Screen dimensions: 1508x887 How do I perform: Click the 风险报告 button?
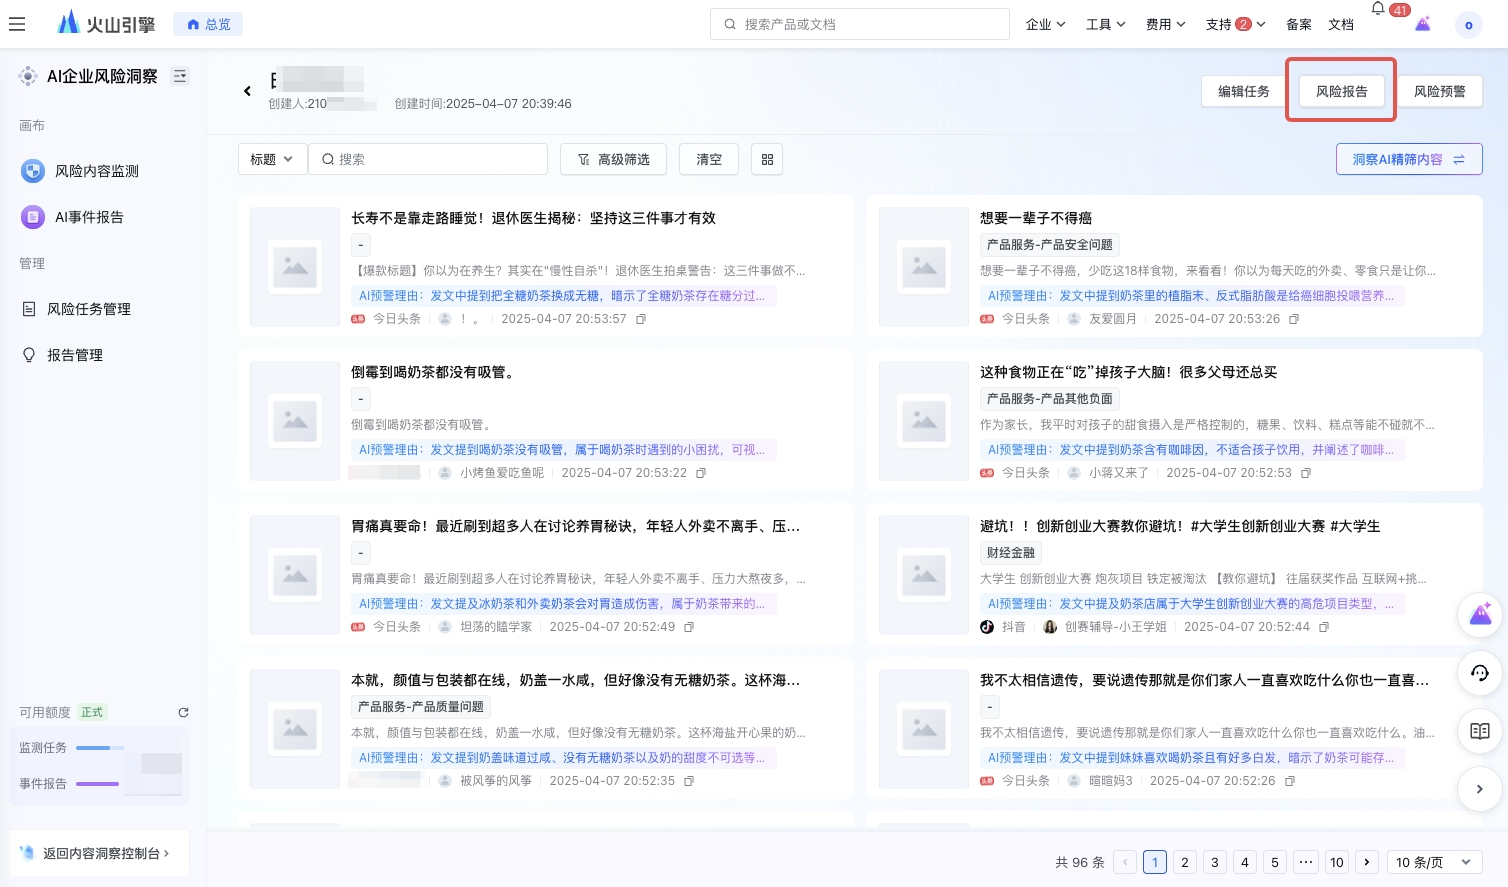(x=1341, y=91)
